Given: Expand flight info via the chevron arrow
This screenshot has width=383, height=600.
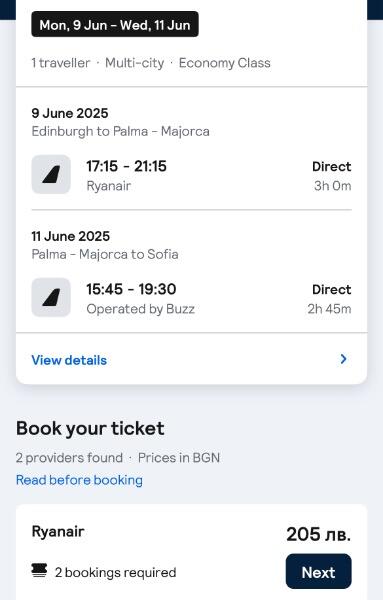Looking at the screenshot, I should click(343, 359).
